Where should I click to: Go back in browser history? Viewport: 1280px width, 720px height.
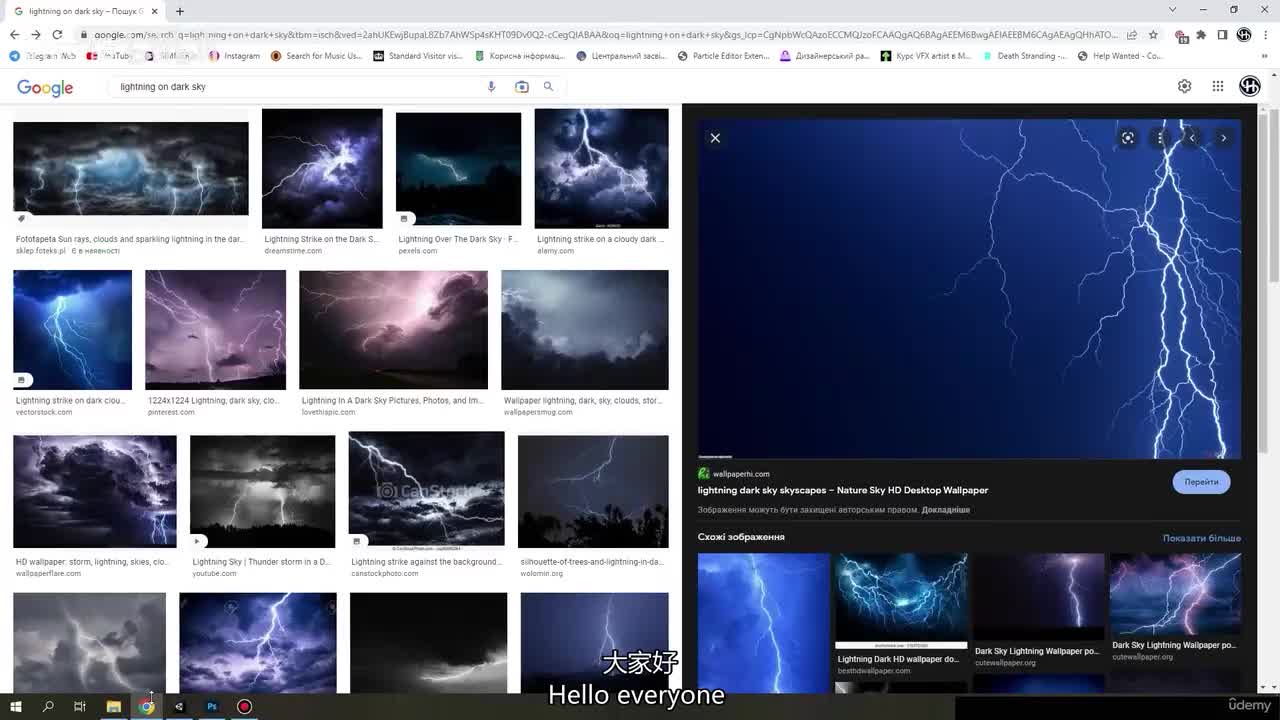coord(14,34)
